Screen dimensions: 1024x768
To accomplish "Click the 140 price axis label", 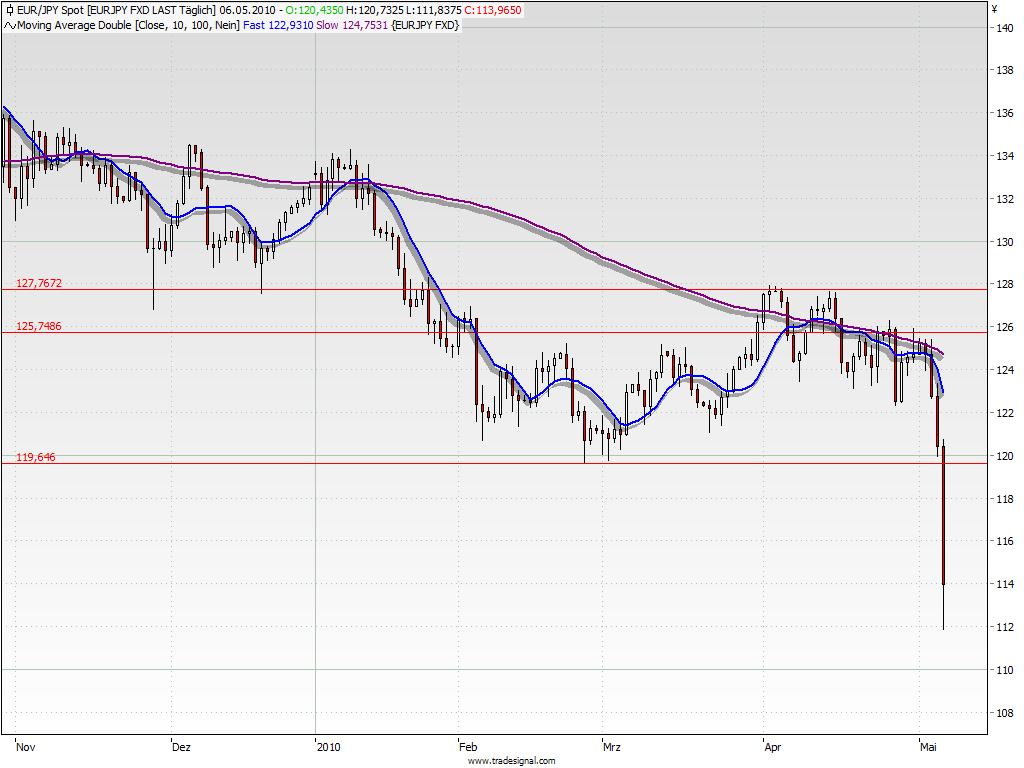I will point(1005,28).
